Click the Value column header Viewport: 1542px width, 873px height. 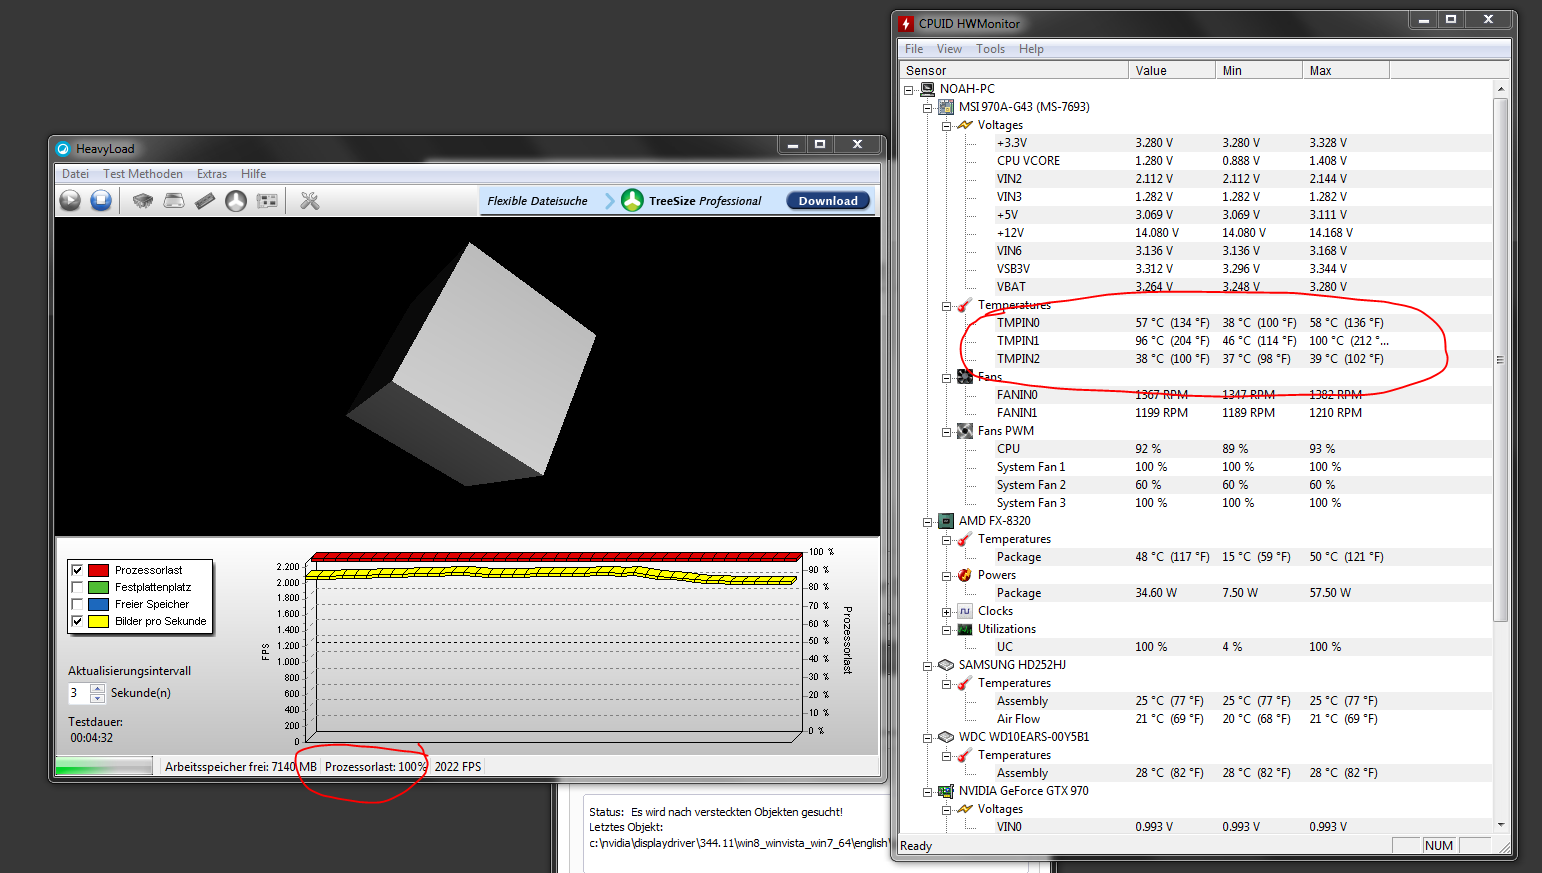point(1171,70)
